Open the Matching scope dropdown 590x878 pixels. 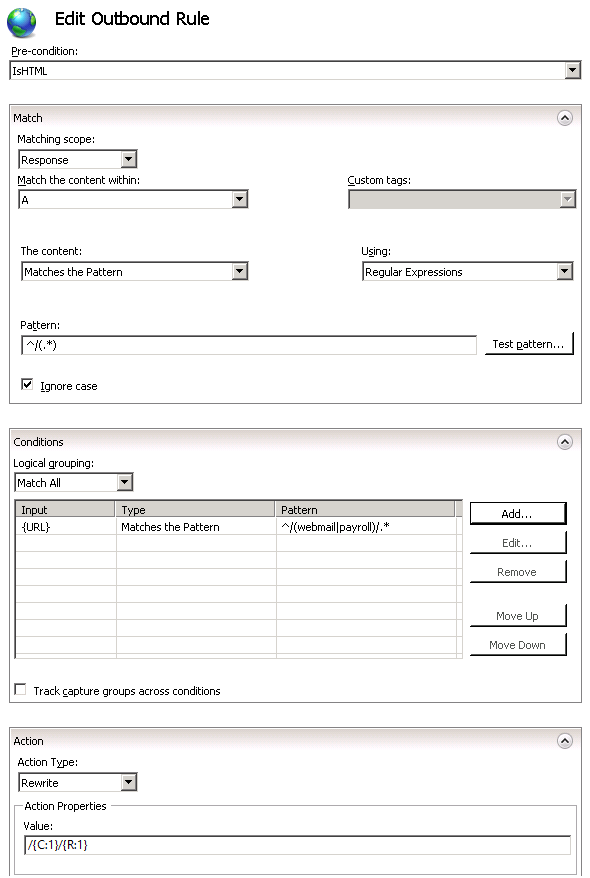click(130, 159)
